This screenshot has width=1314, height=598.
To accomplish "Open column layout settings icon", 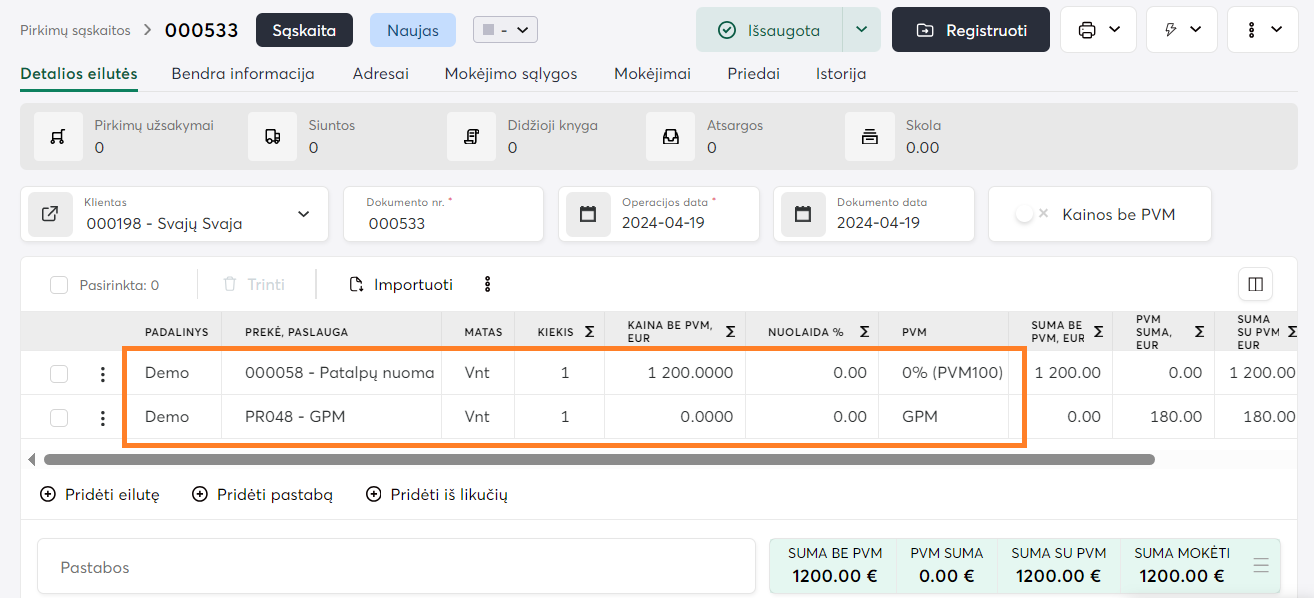I will [x=1255, y=285].
